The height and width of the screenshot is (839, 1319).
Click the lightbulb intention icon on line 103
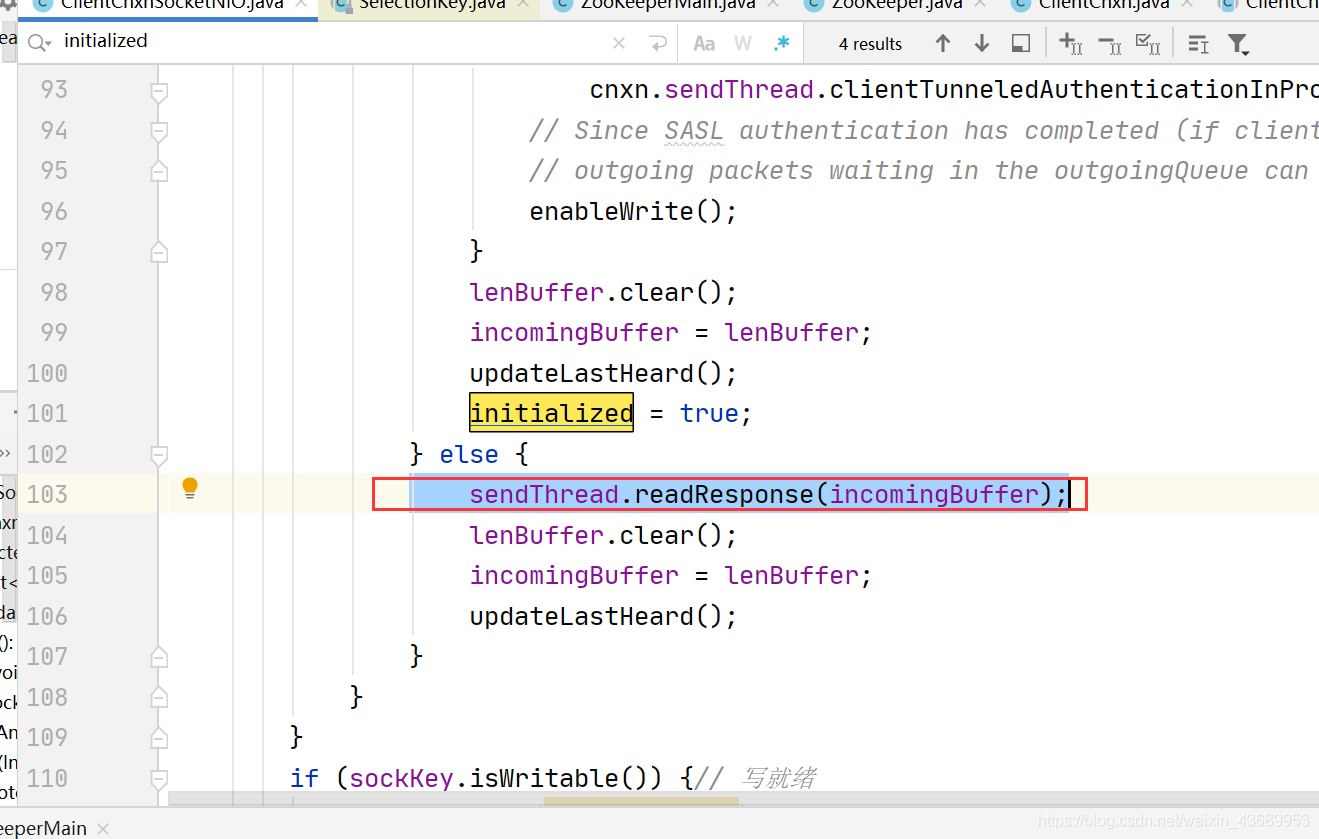tap(190, 488)
